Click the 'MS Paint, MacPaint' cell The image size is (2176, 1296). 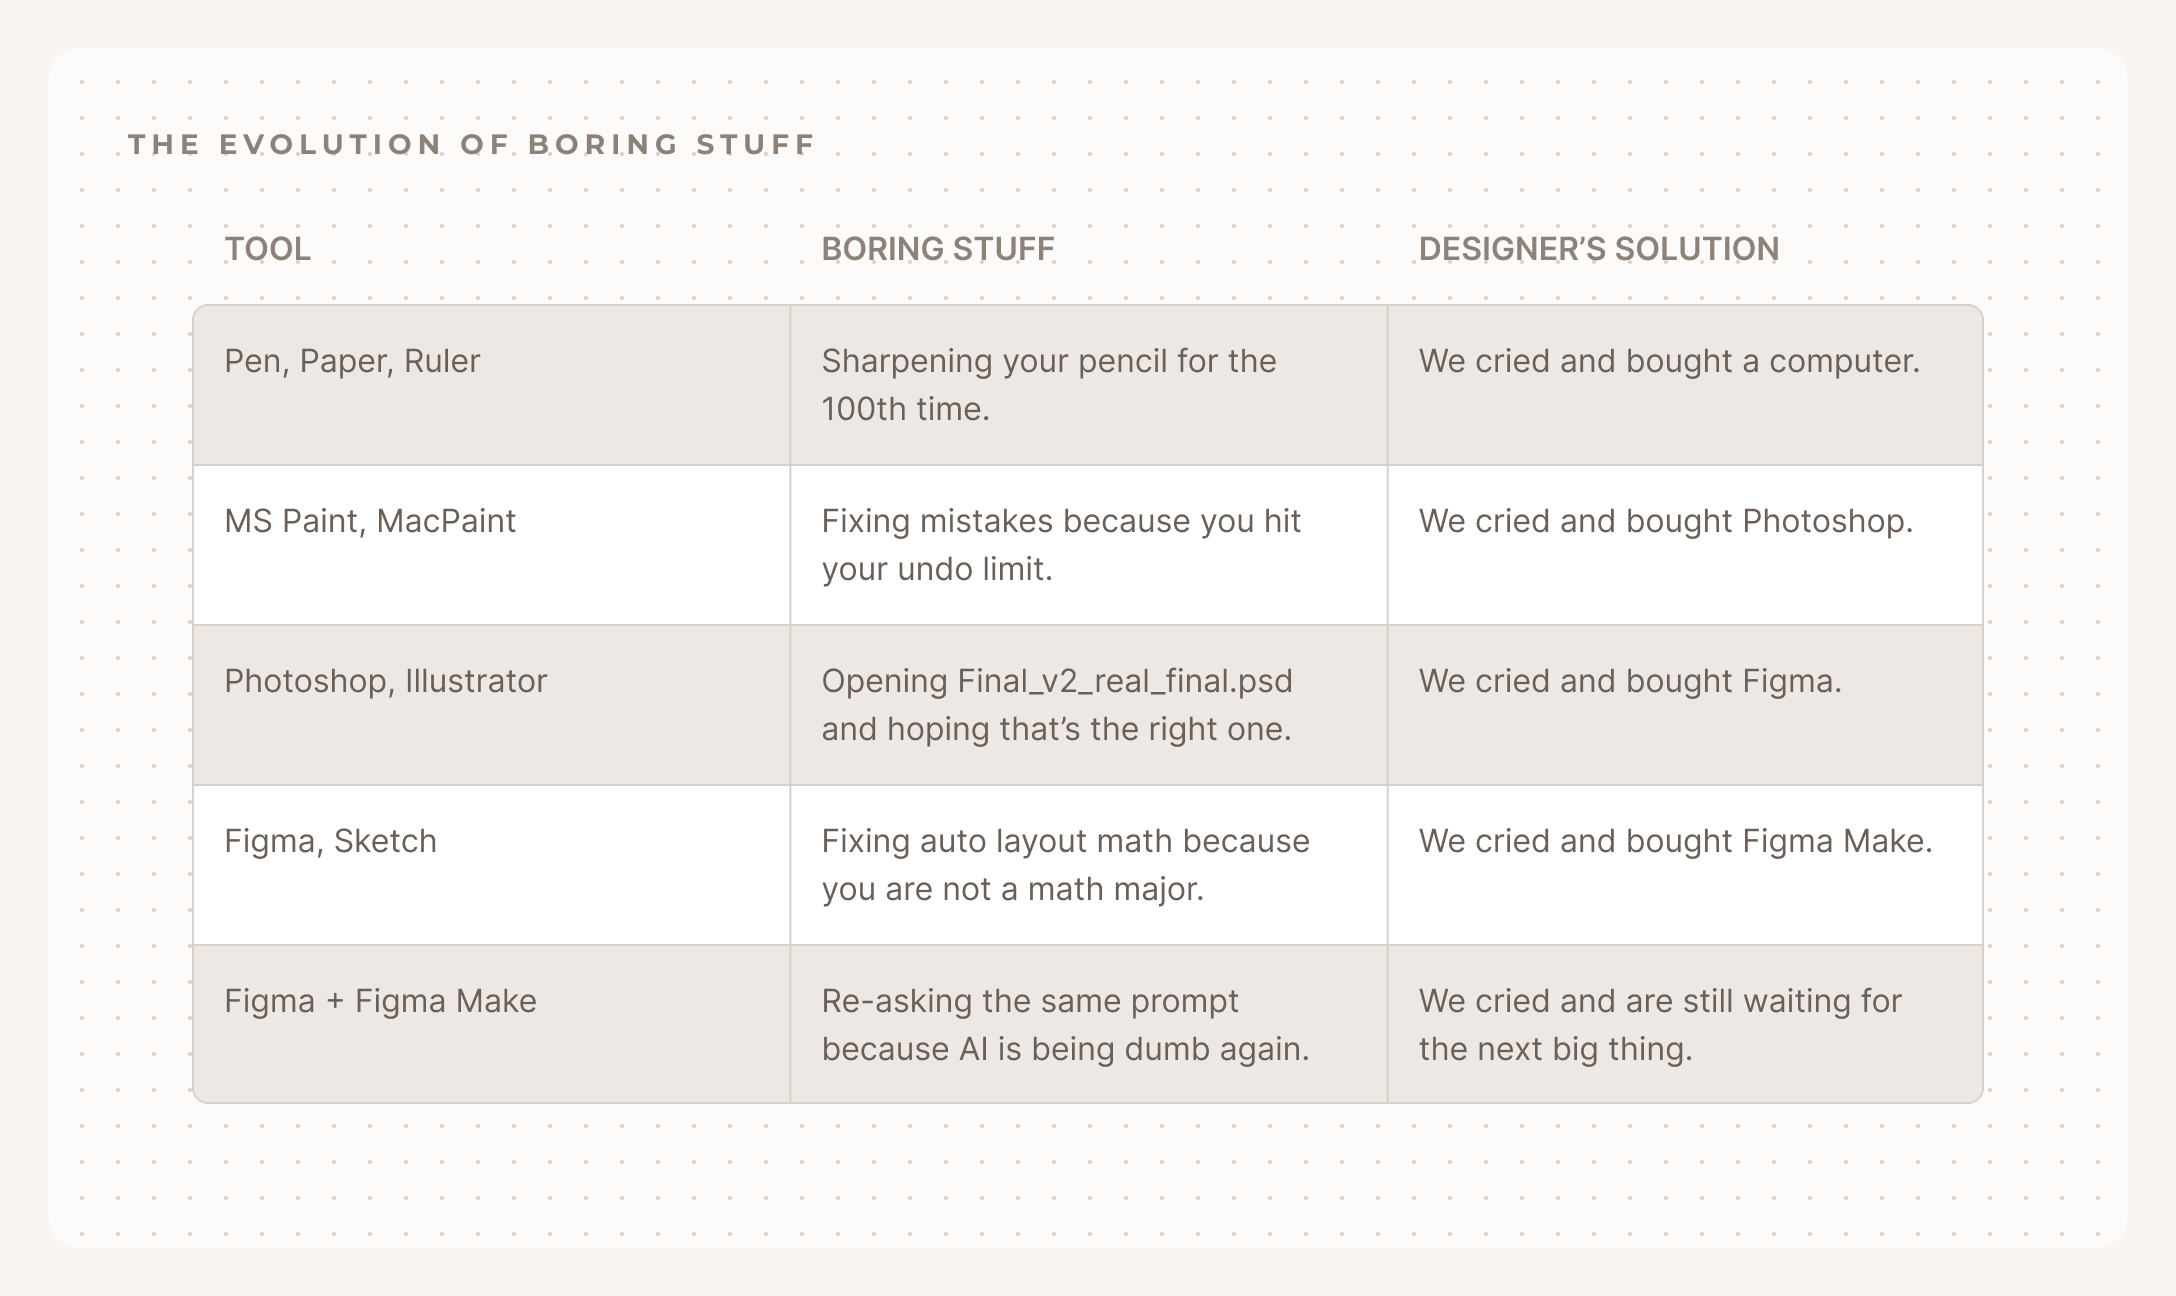click(370, 521)
